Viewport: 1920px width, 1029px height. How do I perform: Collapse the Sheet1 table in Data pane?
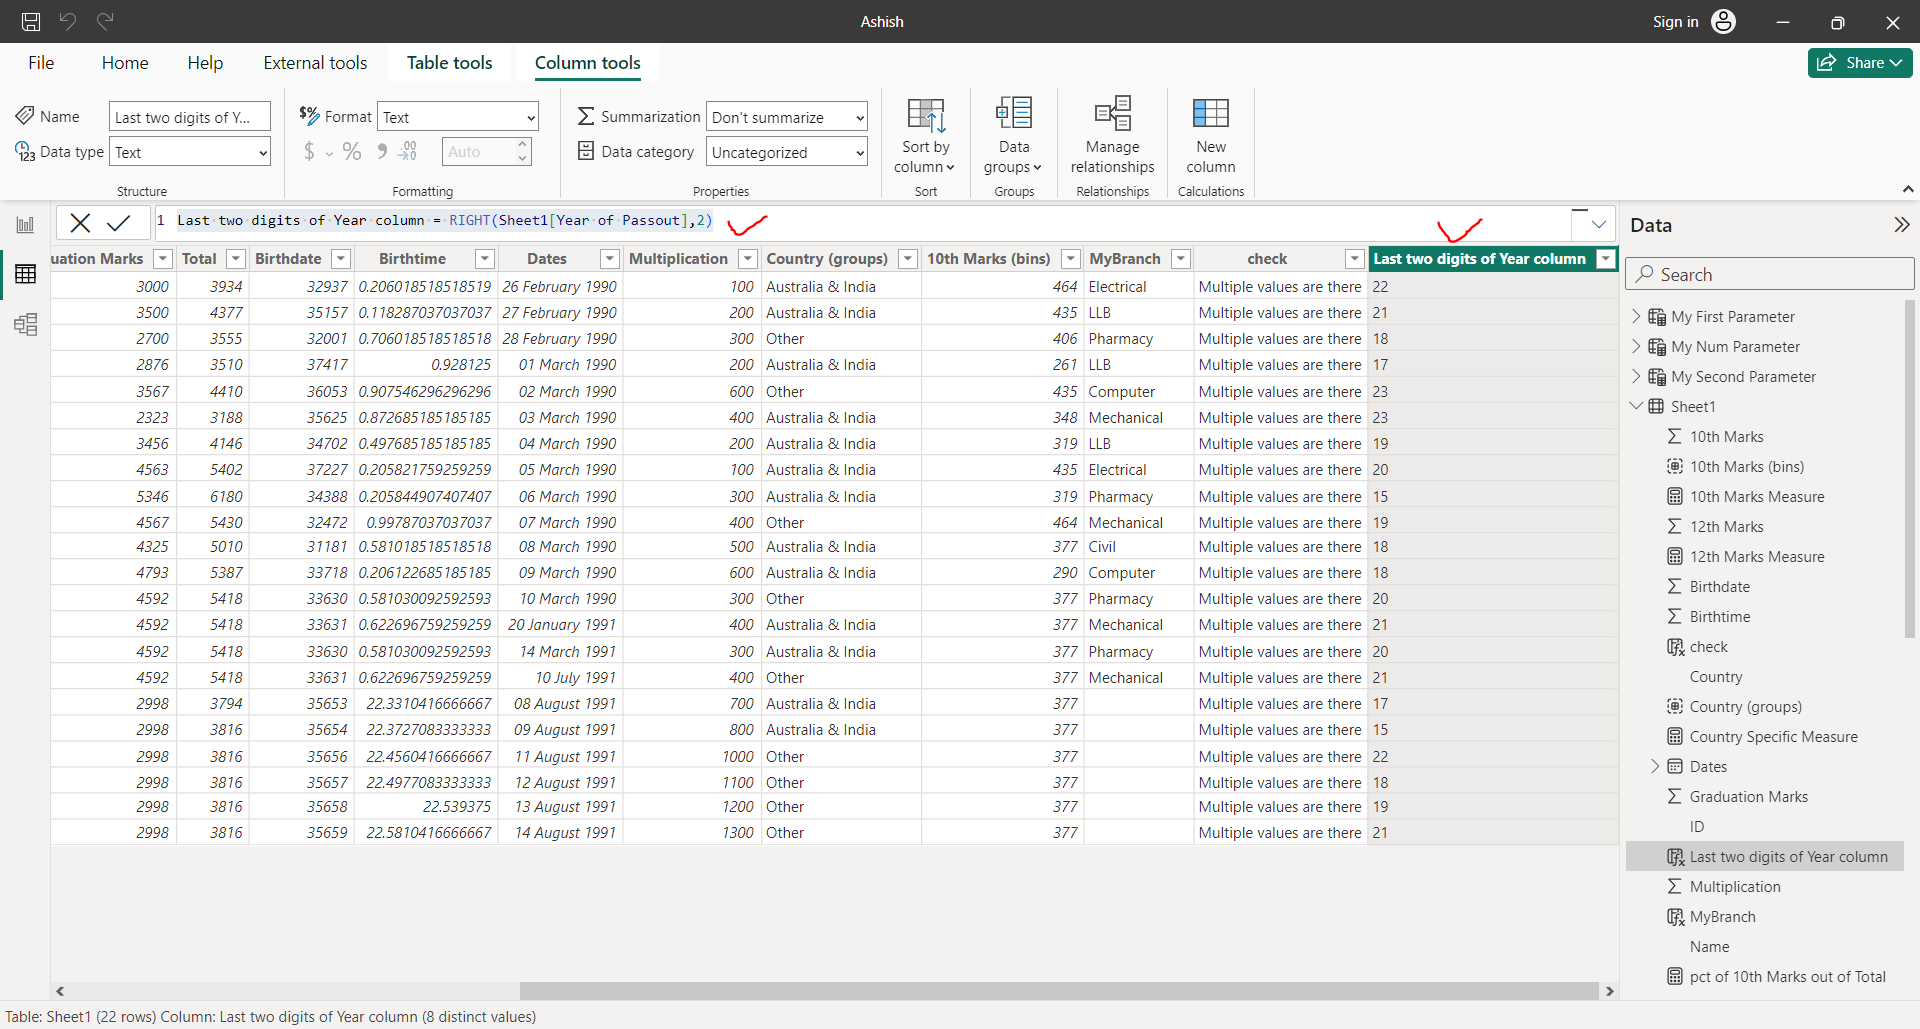pyautogui.click(x=1637, y=406)
